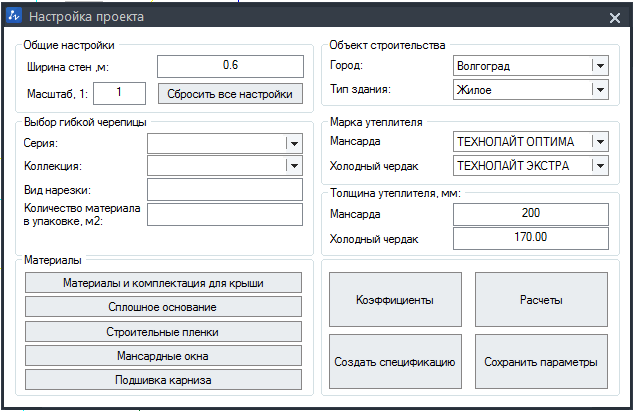This screenshot has height=411, width=639.
Task: Open the Мансарда insulation brand dropdown
Action: click(x=531, y=141)
